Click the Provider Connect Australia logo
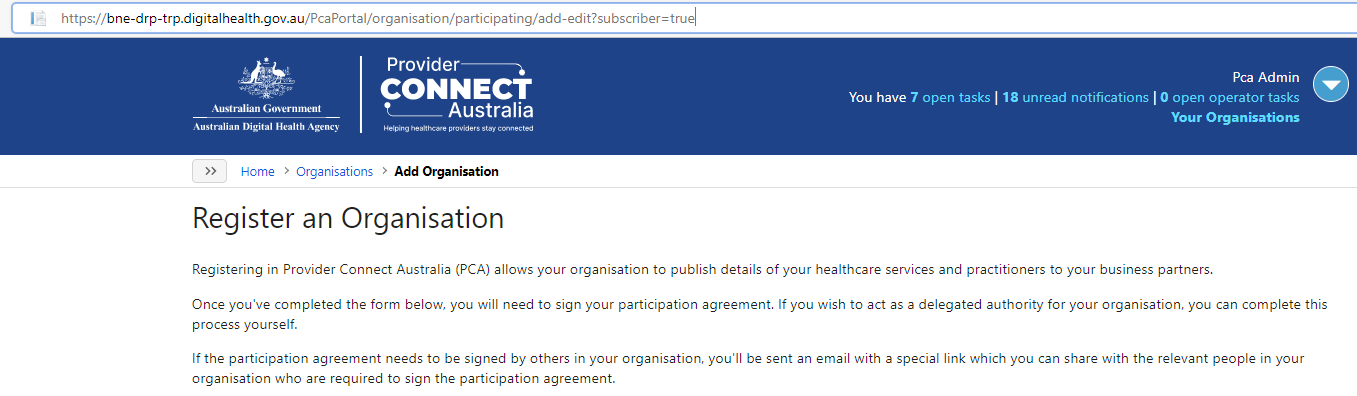This screenshot has height=396, width=1357. (457, 95)
